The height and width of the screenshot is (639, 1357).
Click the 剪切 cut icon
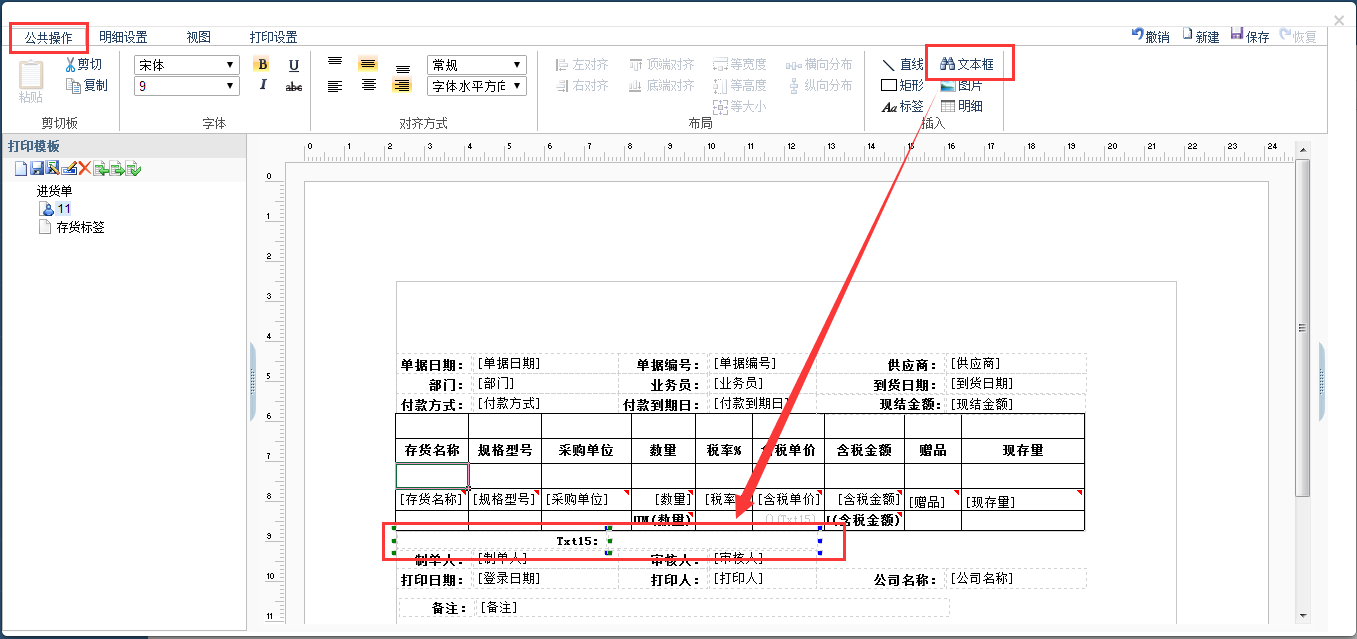point(83,64)
